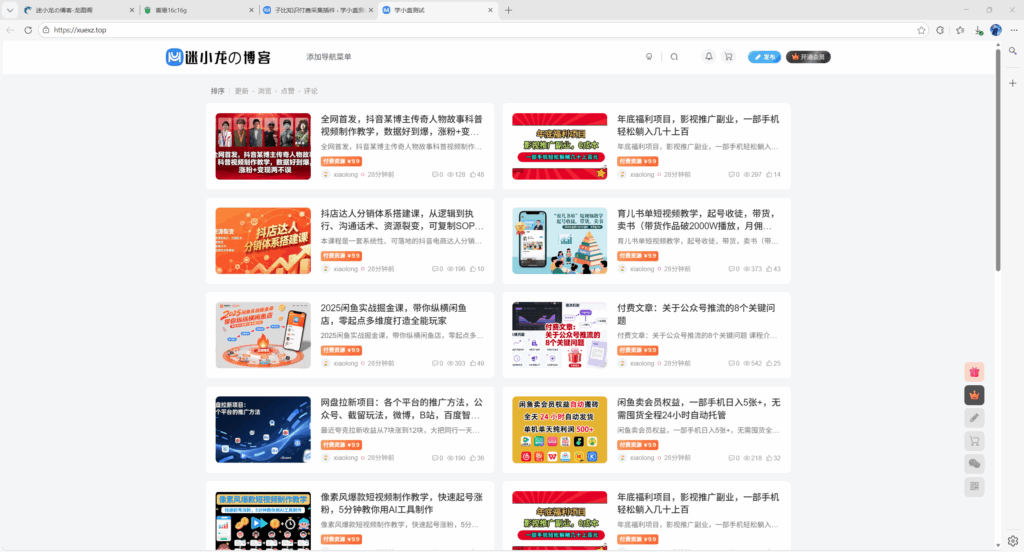Screen dimensions: 1024x552
Task: Close the 16c16g browser tab
Action: [251, 10]
